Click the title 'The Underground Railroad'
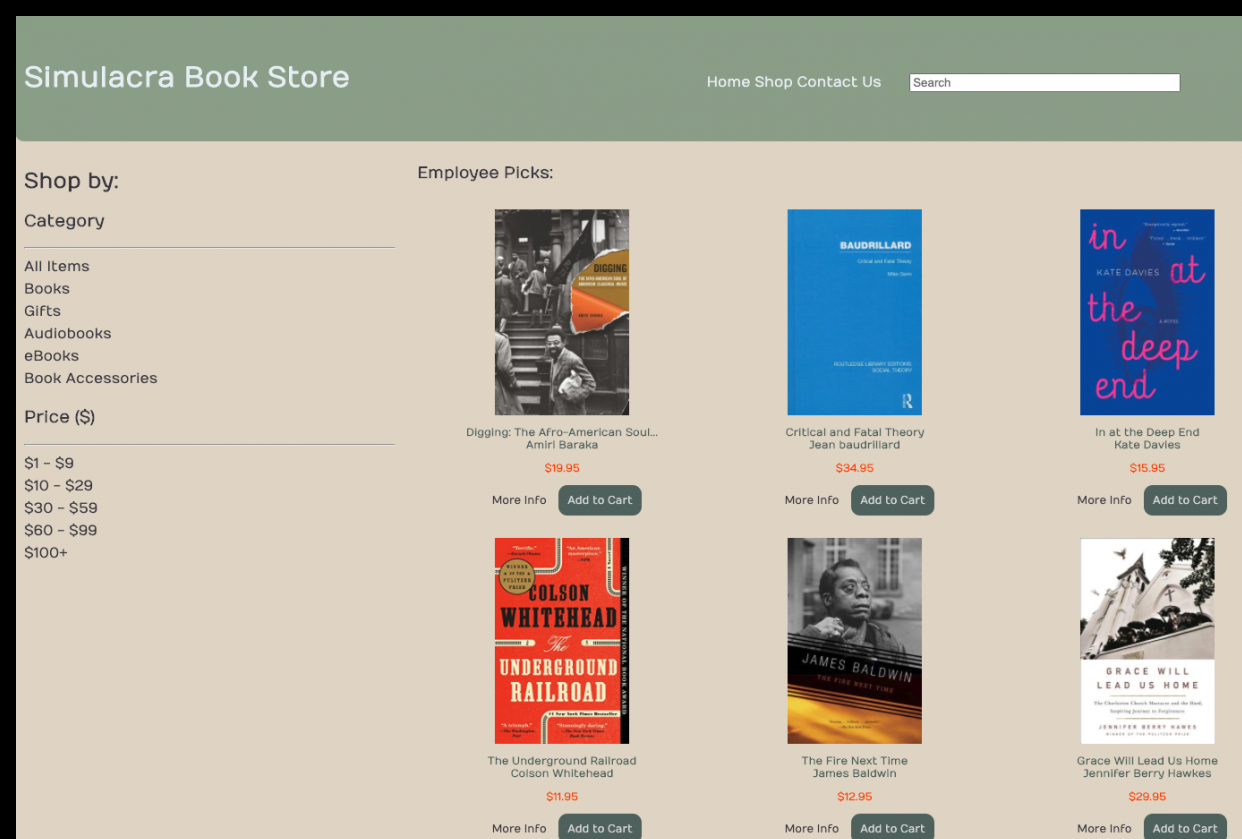 562,761
